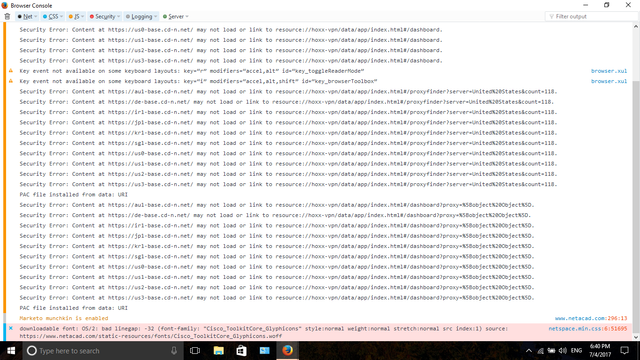Select the key_toggleReaderMode key event warning text
This screenshot has width=640, height=360.
coord(191,71)
